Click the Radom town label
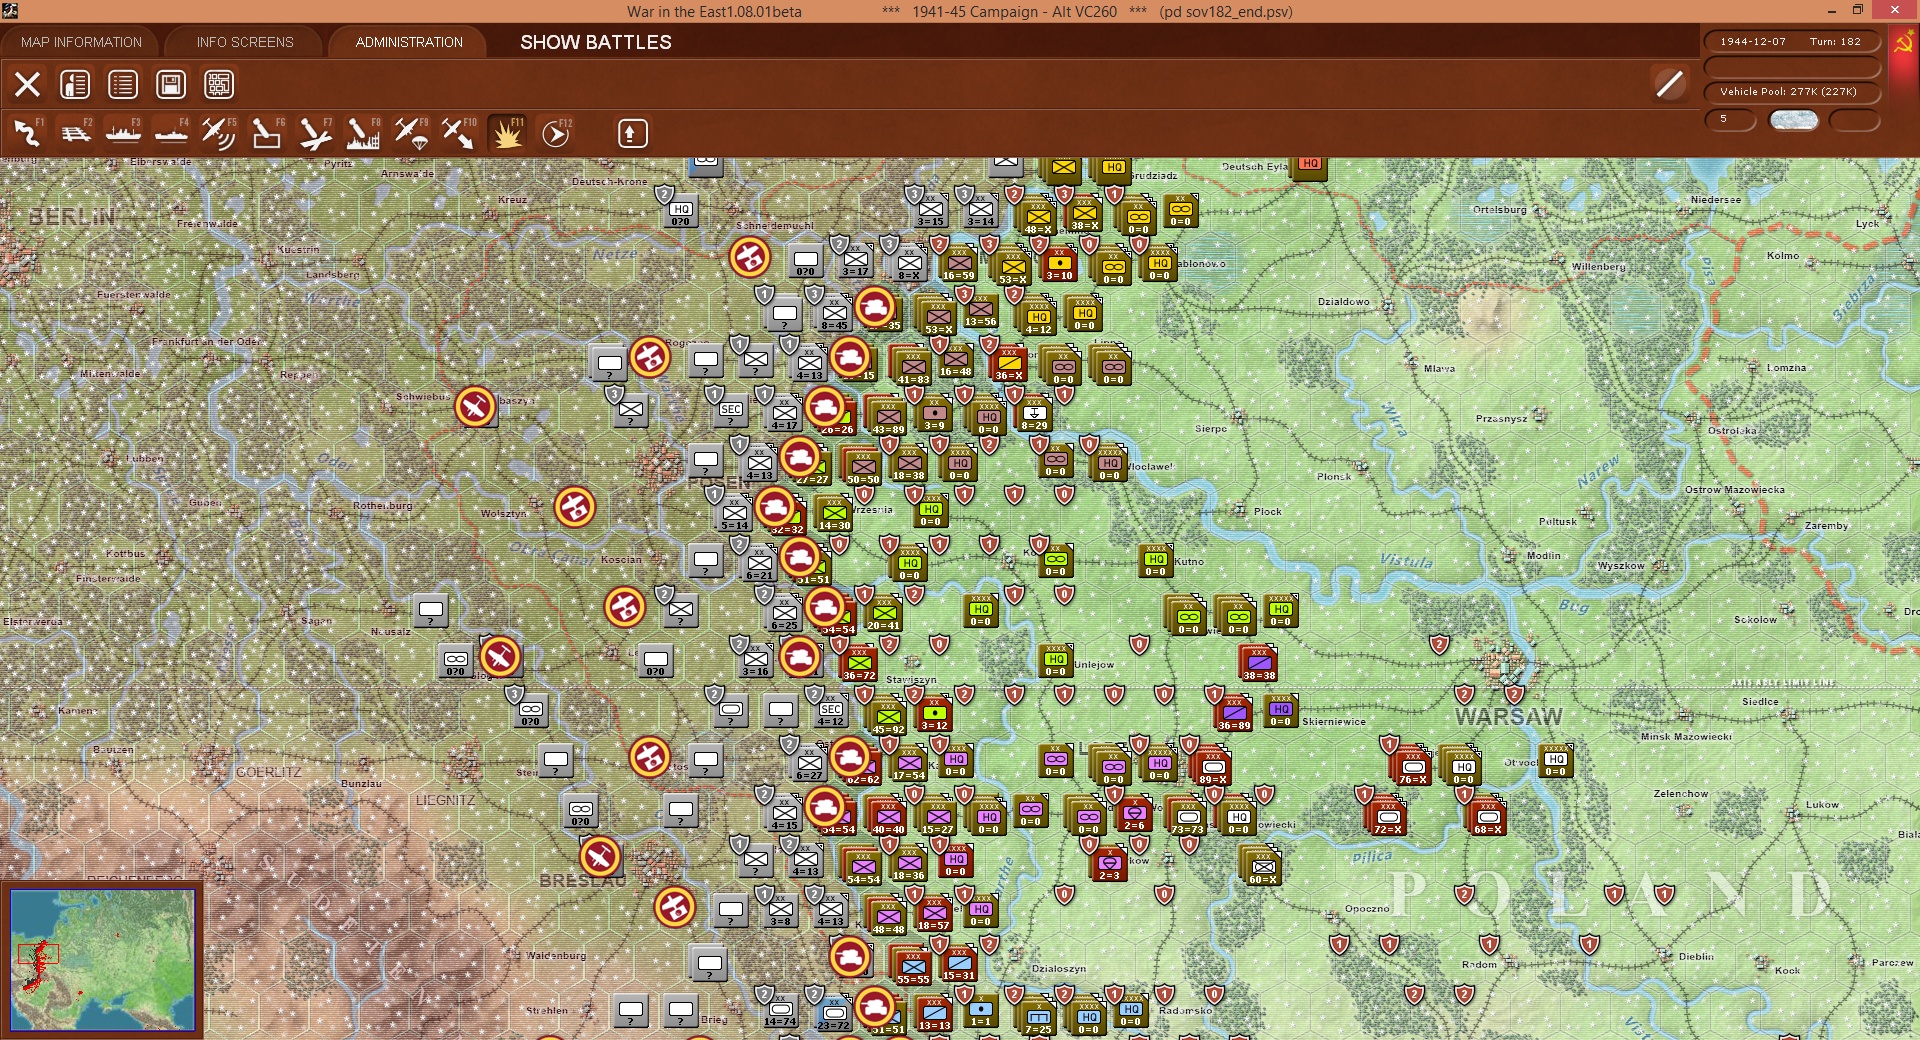The width and height of the screenshot is (1920, 1040). point(1479,965)
